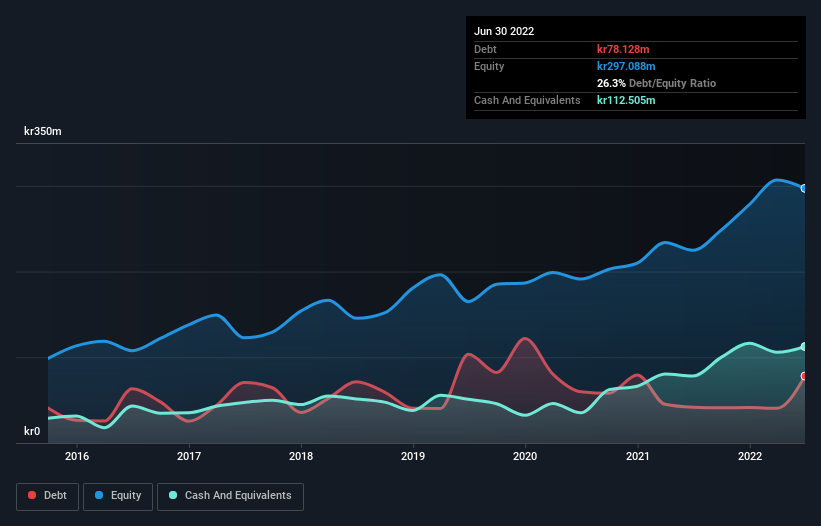Click the kr0 y-axis label

(x=33, y=432)
